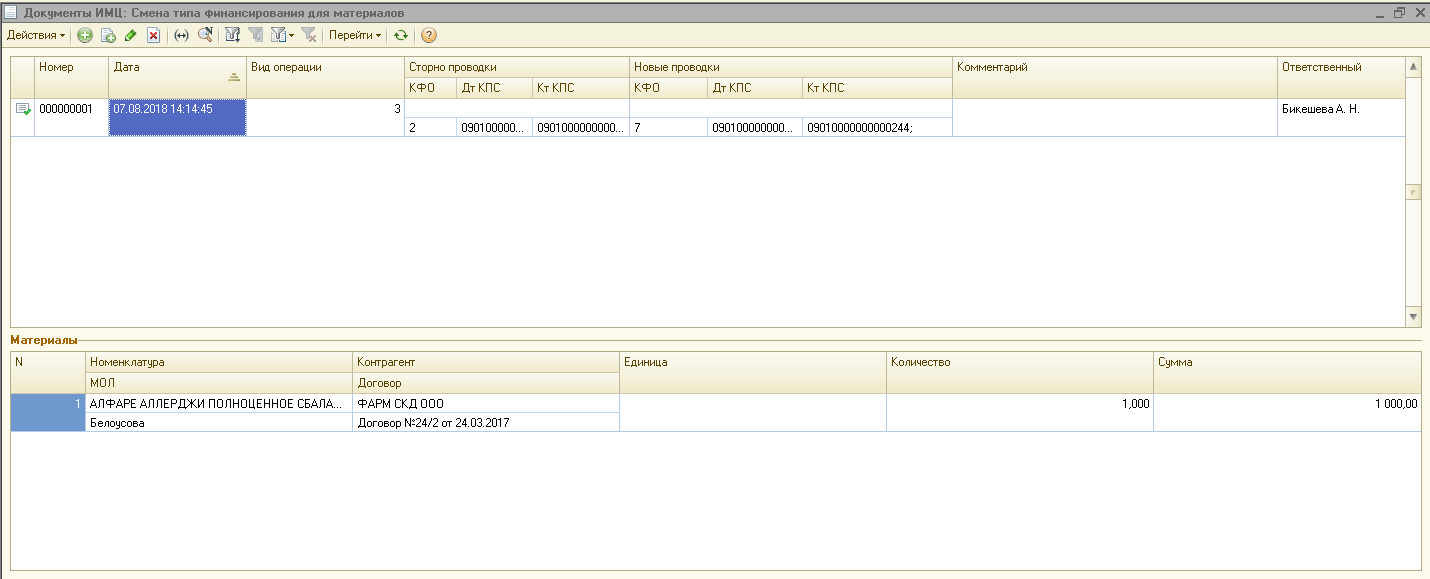Select the АЛФАРЕ АЛЛЕРДЖИ nomenclature cell
This screenshot has height=579, width=1430.
(x=219, y=404)
